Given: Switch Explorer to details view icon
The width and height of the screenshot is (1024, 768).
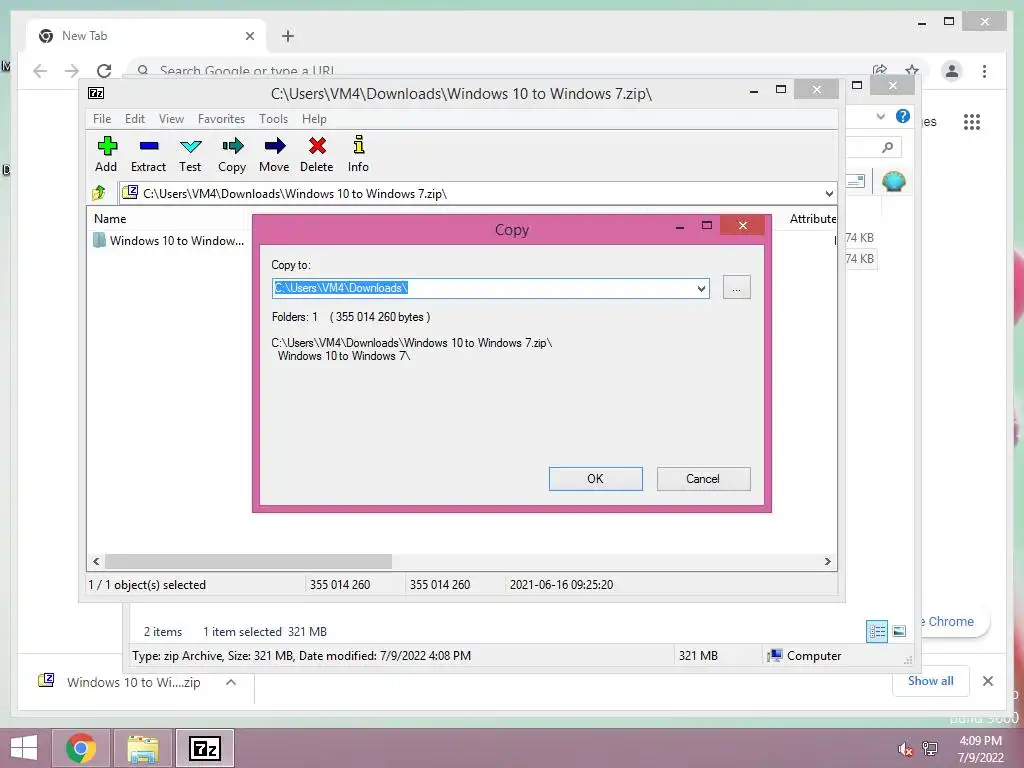Looking at the screenshot, I should [877, 631].
